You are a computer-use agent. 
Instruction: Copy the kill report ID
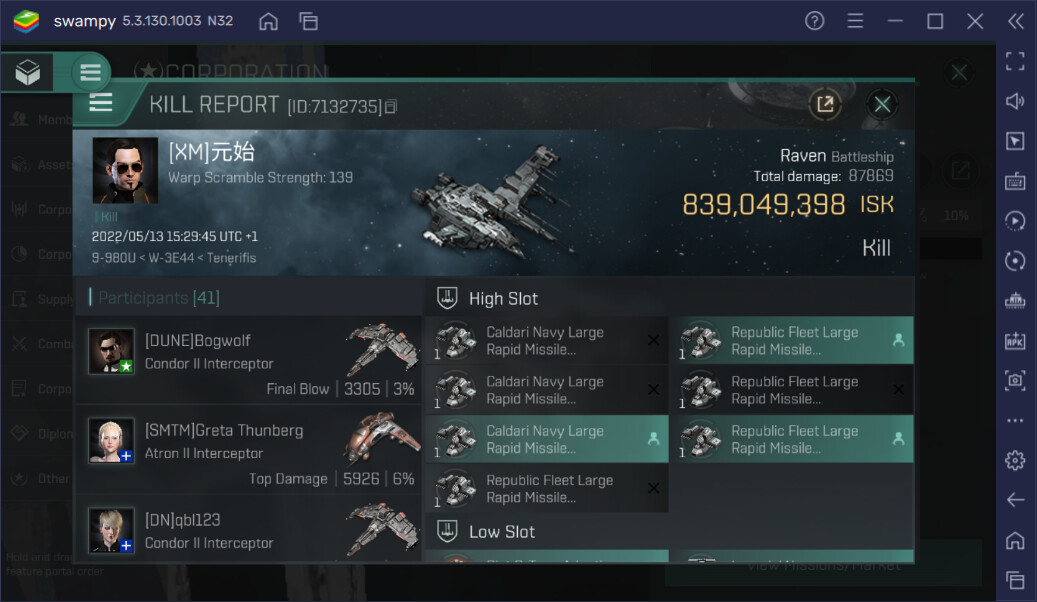pos(391,106)
